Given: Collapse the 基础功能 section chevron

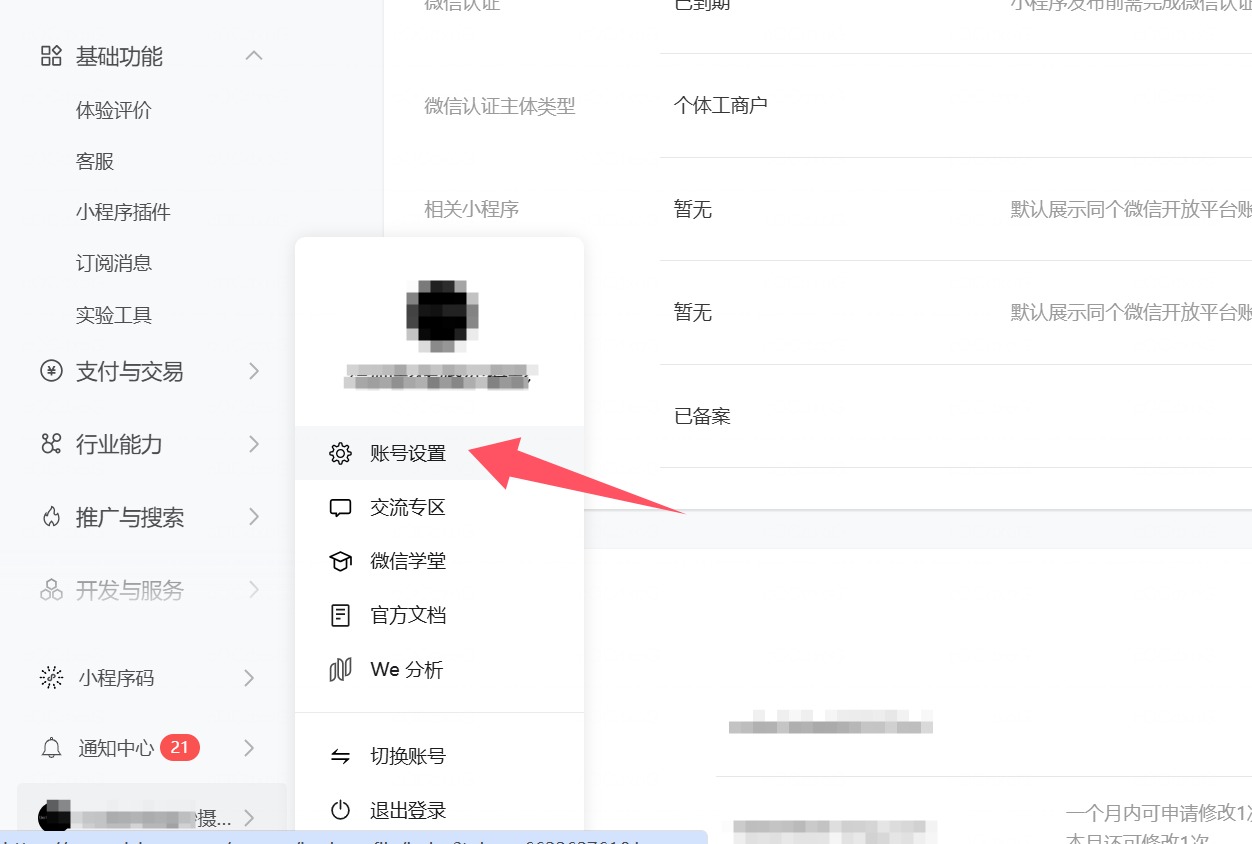Looking at the screenshot, I should (x=254, y=56).
